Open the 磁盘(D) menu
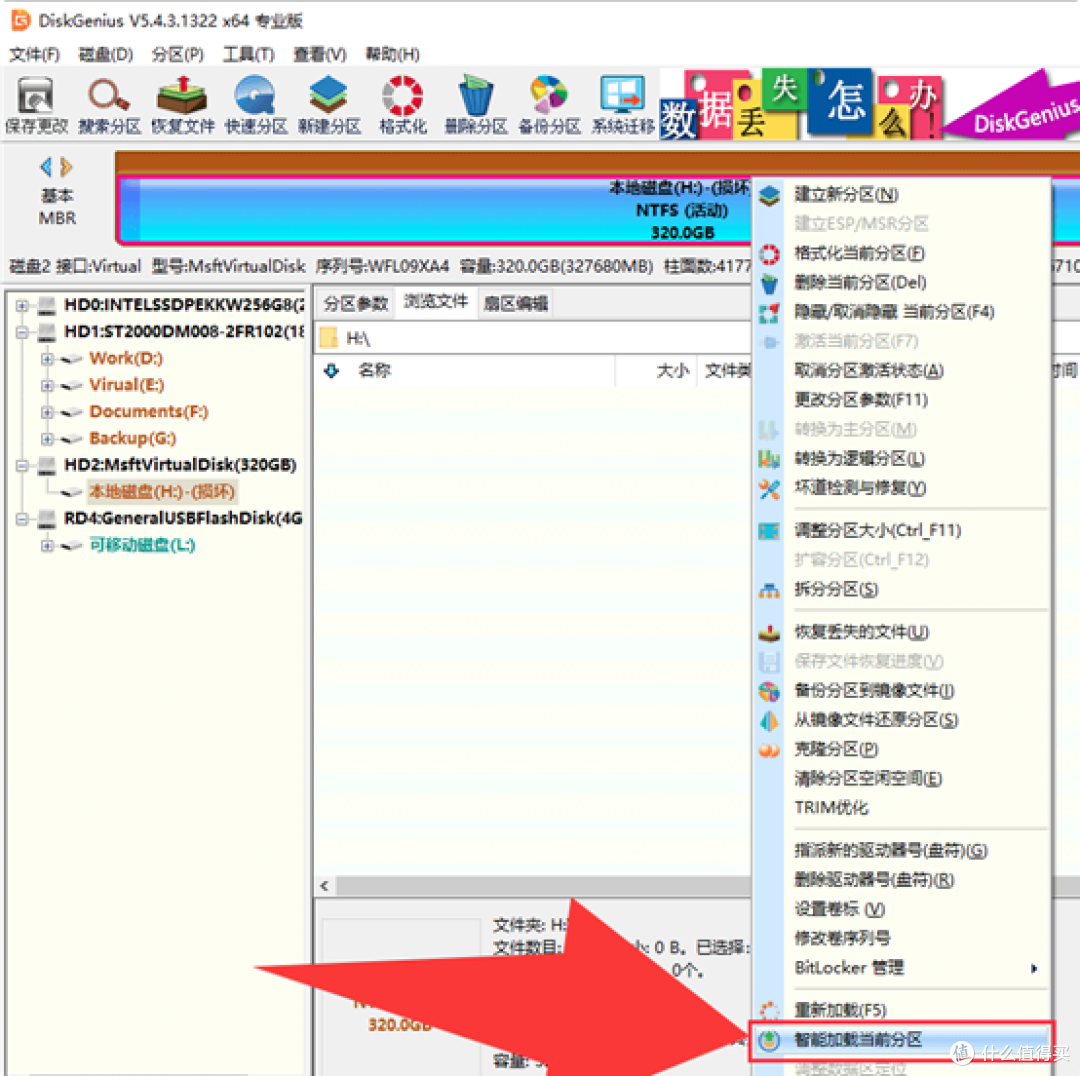The width and height of the screenshot is (1080, 1076). coord(105,54)
